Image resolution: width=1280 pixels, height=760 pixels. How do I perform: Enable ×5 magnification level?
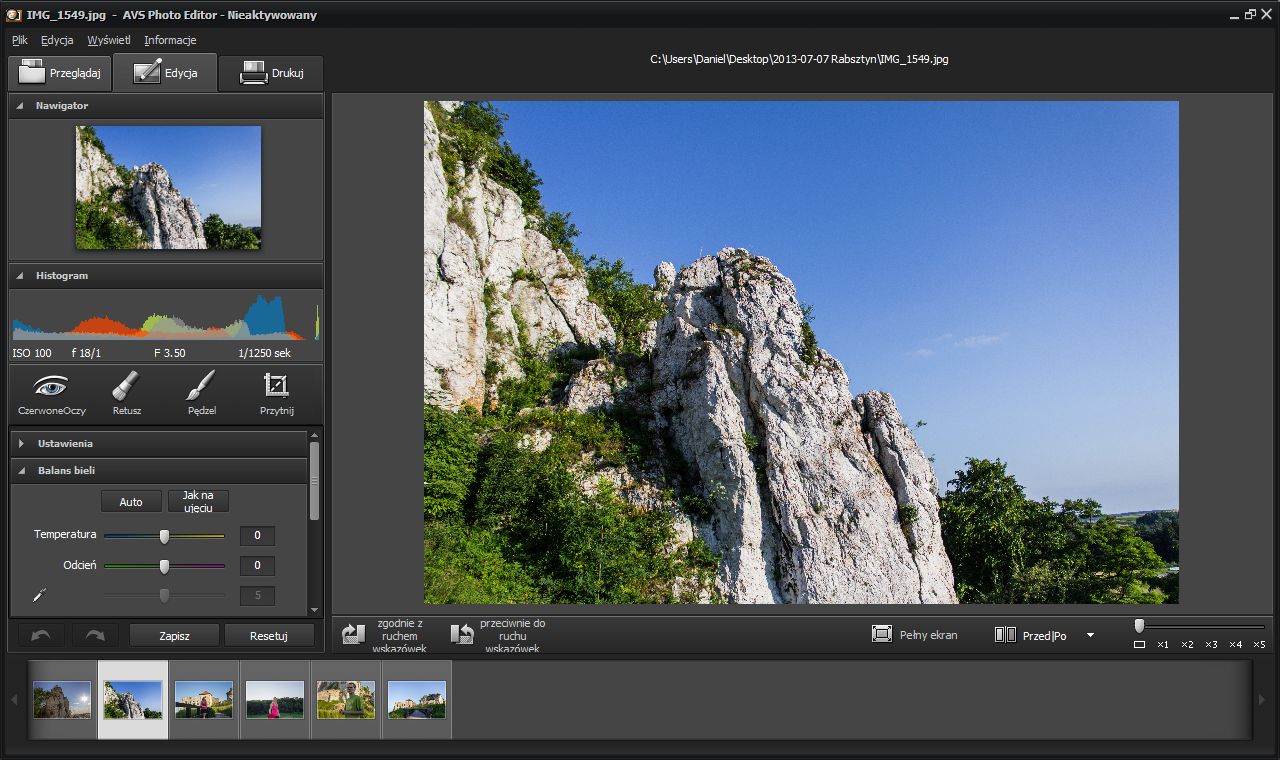click(x=1259, y=645)
